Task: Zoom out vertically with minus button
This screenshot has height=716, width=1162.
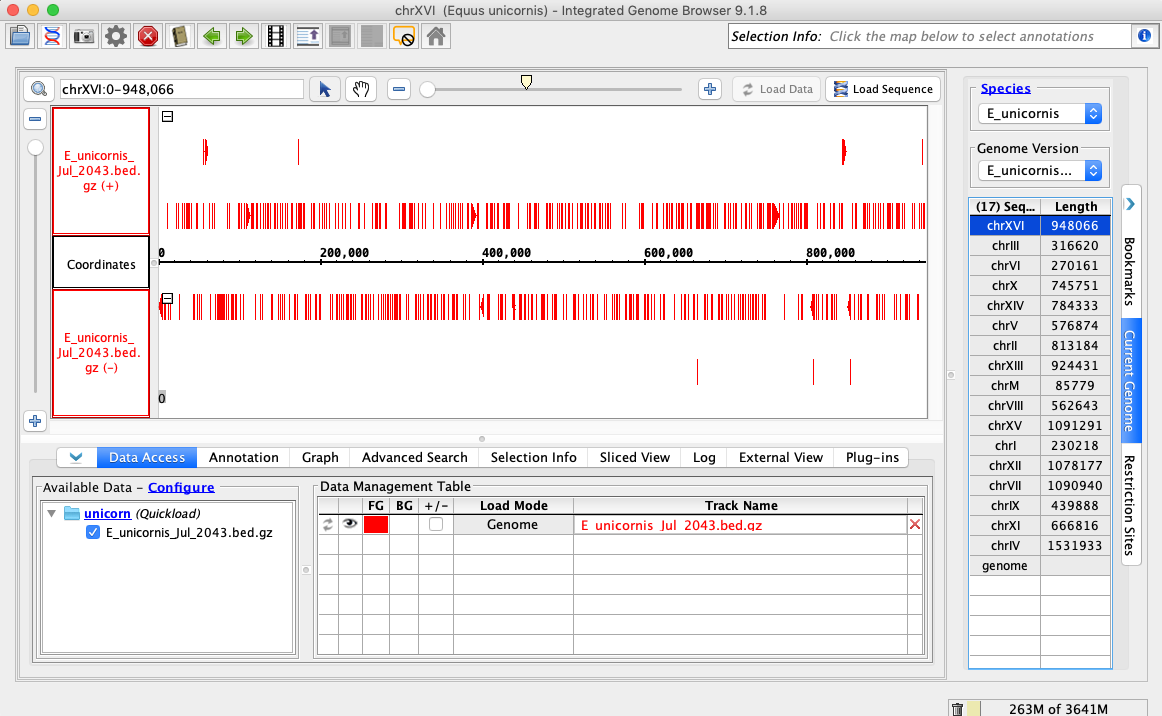Action: point(35,119)
